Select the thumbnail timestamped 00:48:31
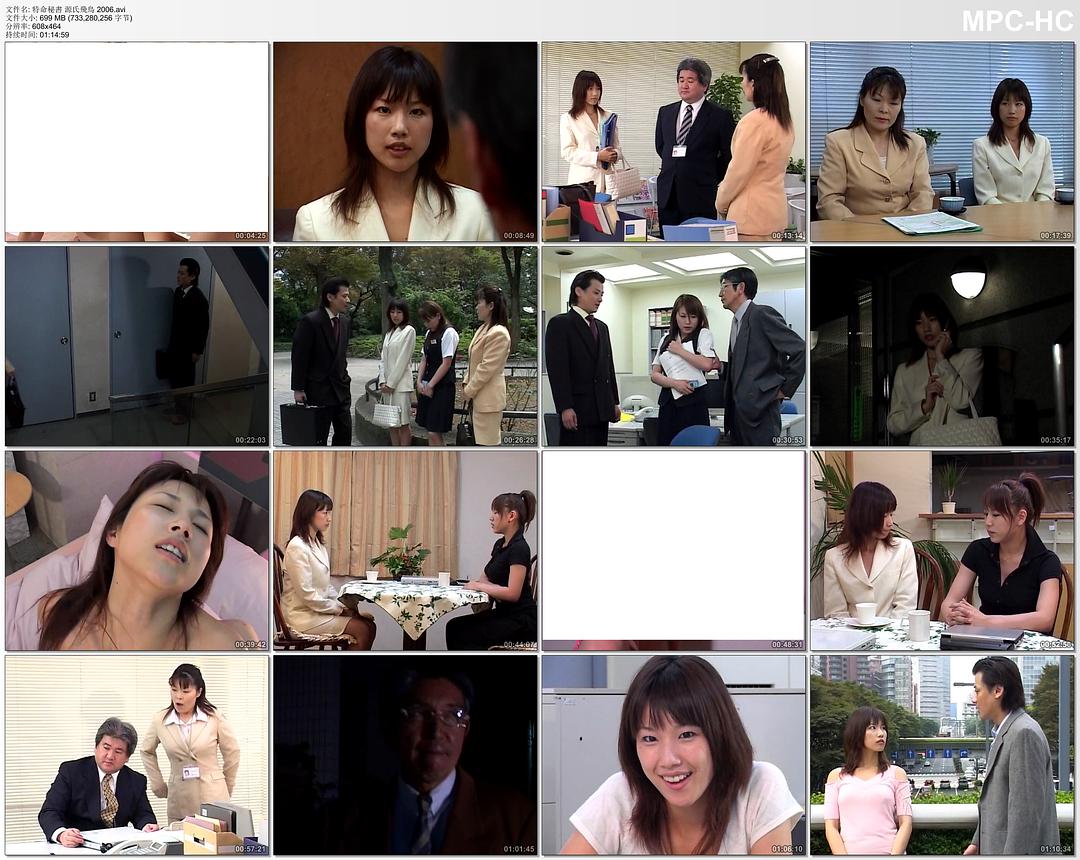This screenshot has width=1080, height=860. 674,551
